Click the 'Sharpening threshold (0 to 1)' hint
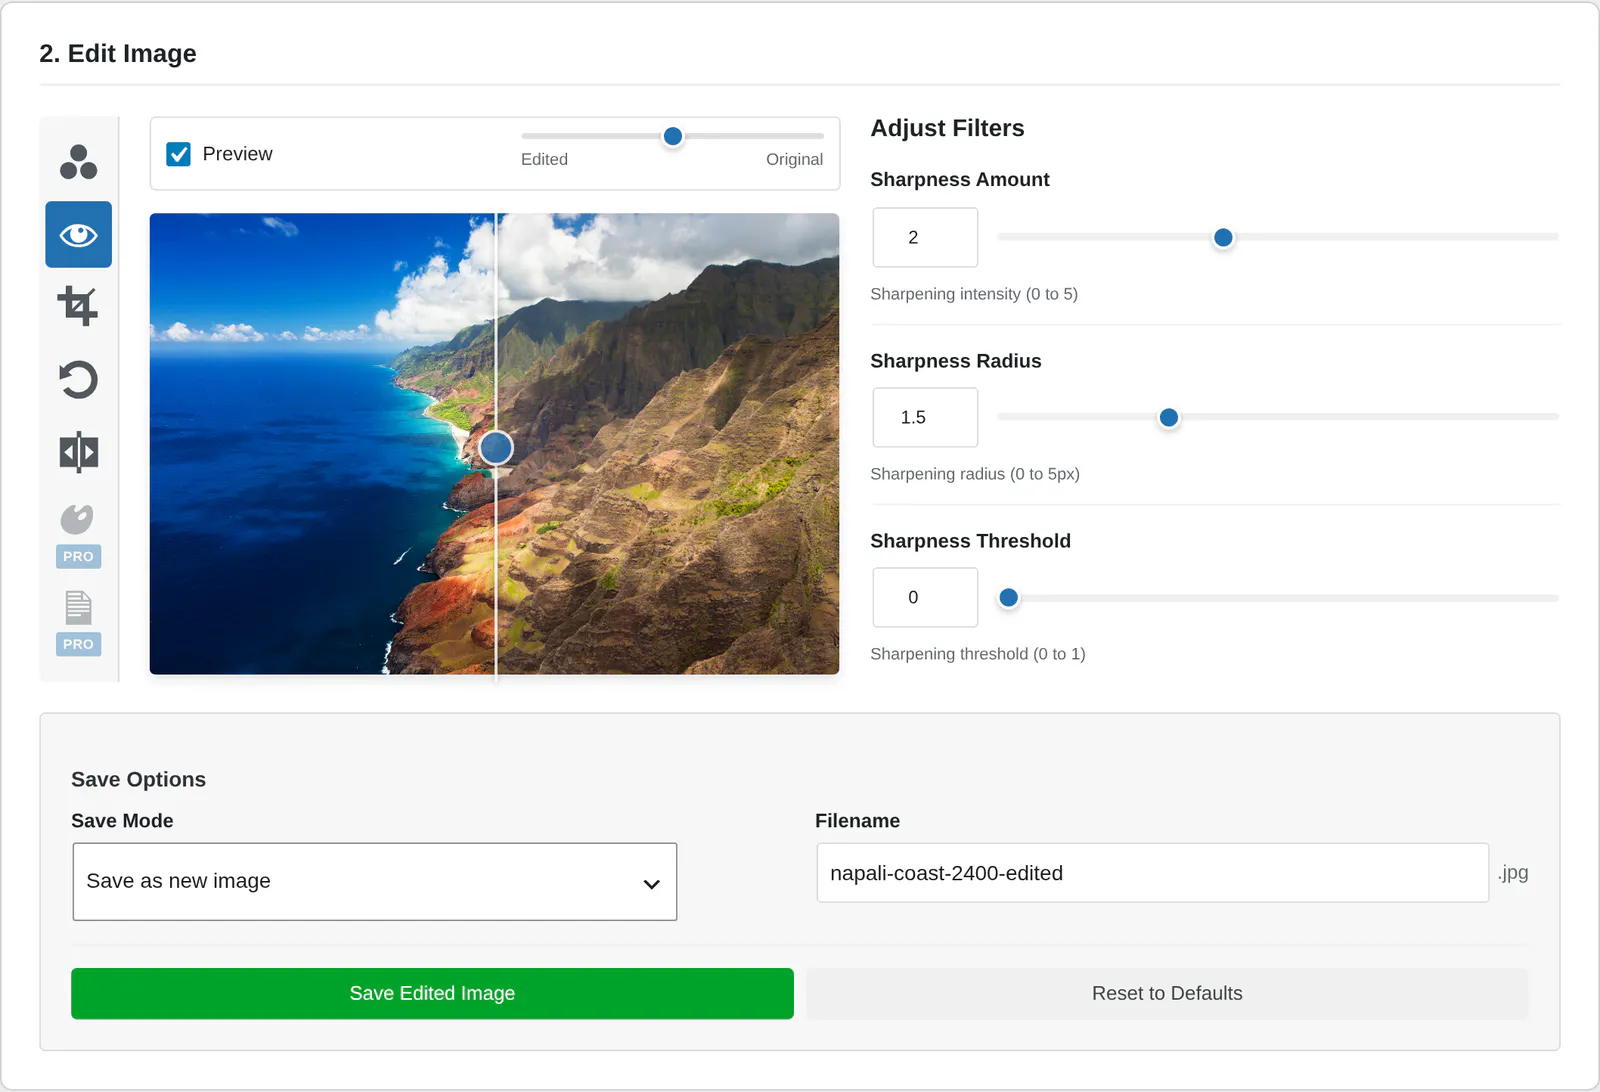This screenshot has height=1092, width=1600. click(x=978, y=654)
